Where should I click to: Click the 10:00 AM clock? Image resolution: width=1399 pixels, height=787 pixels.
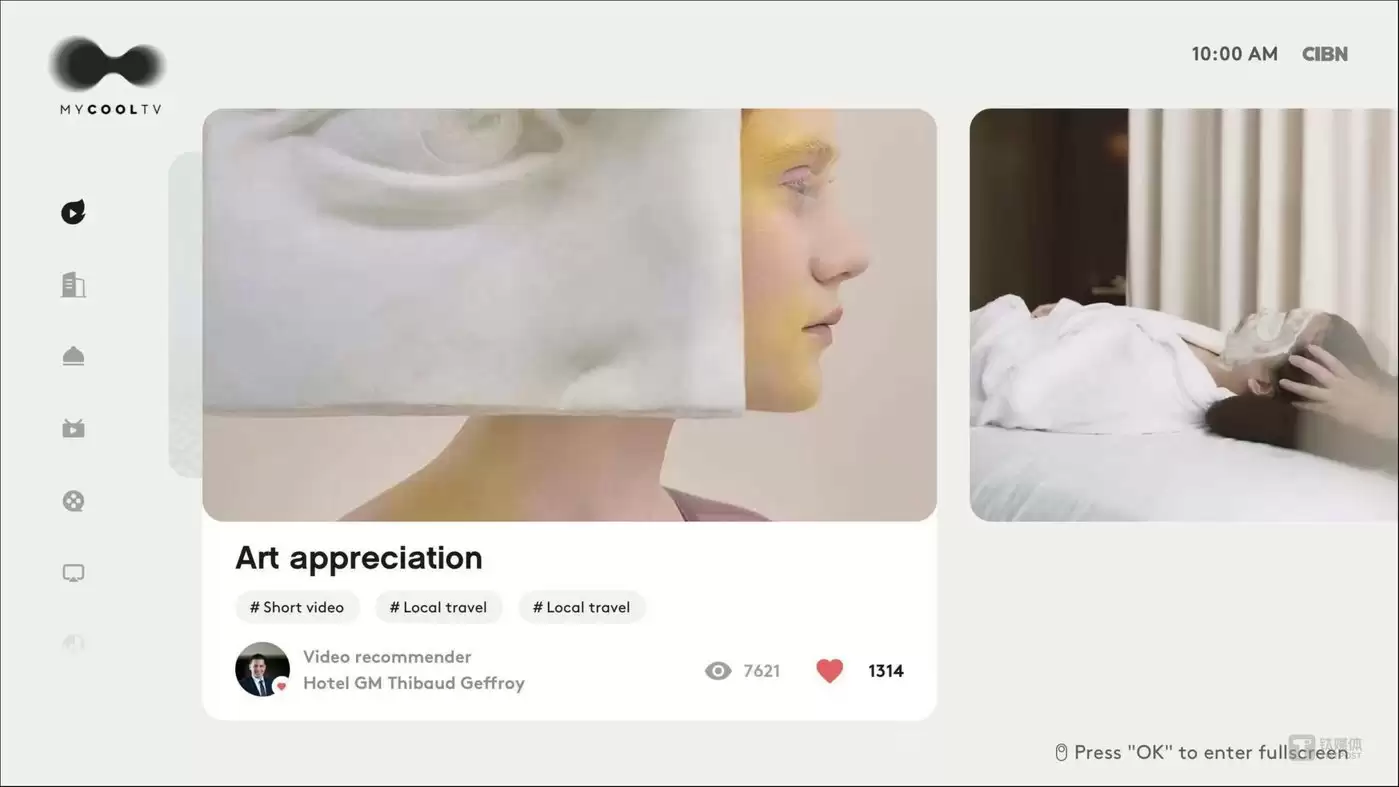click(x=1234, y=54)
